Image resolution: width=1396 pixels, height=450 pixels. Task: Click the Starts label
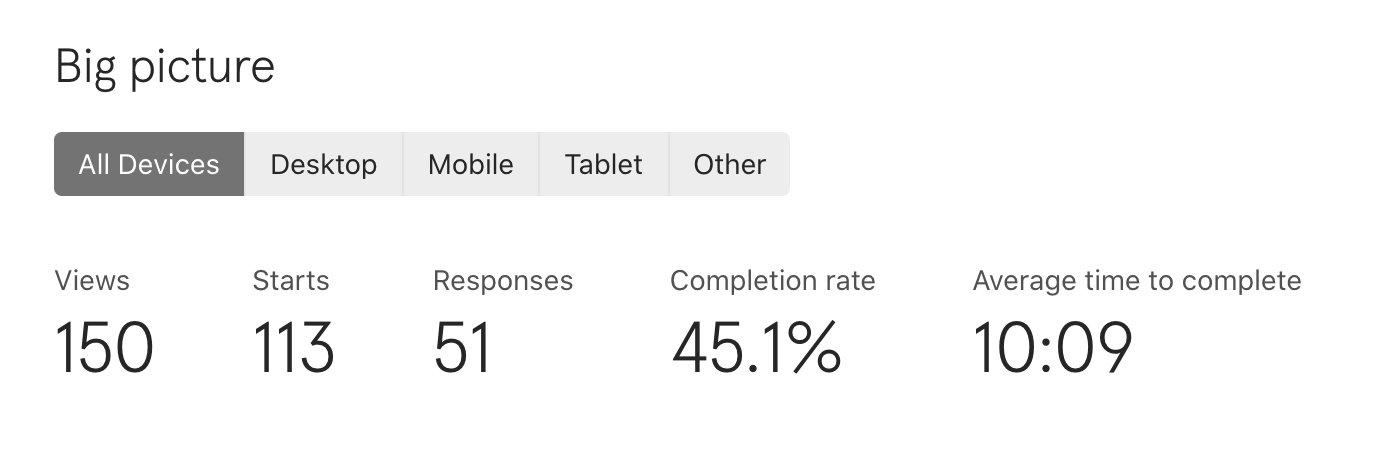(291, 281)
